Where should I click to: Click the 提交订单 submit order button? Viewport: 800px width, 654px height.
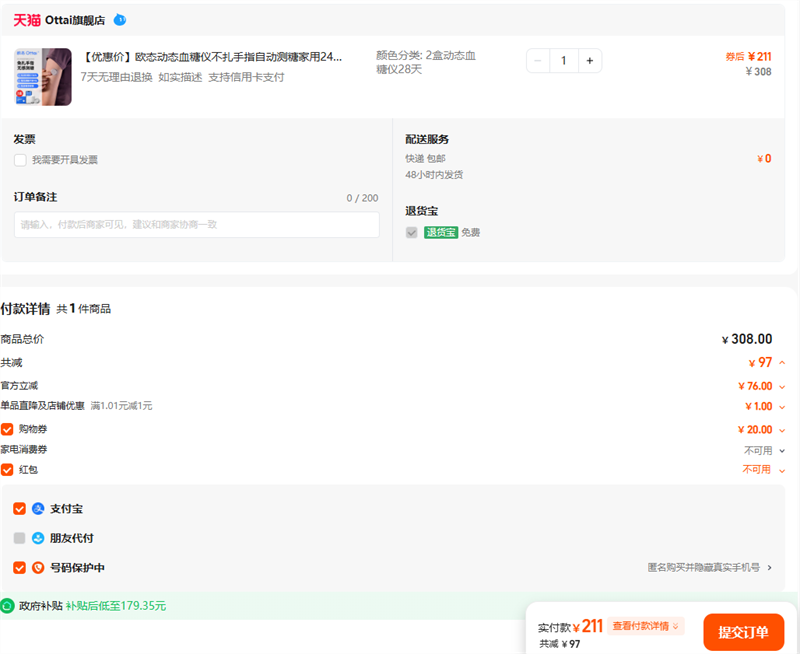[x=743, y=632]
